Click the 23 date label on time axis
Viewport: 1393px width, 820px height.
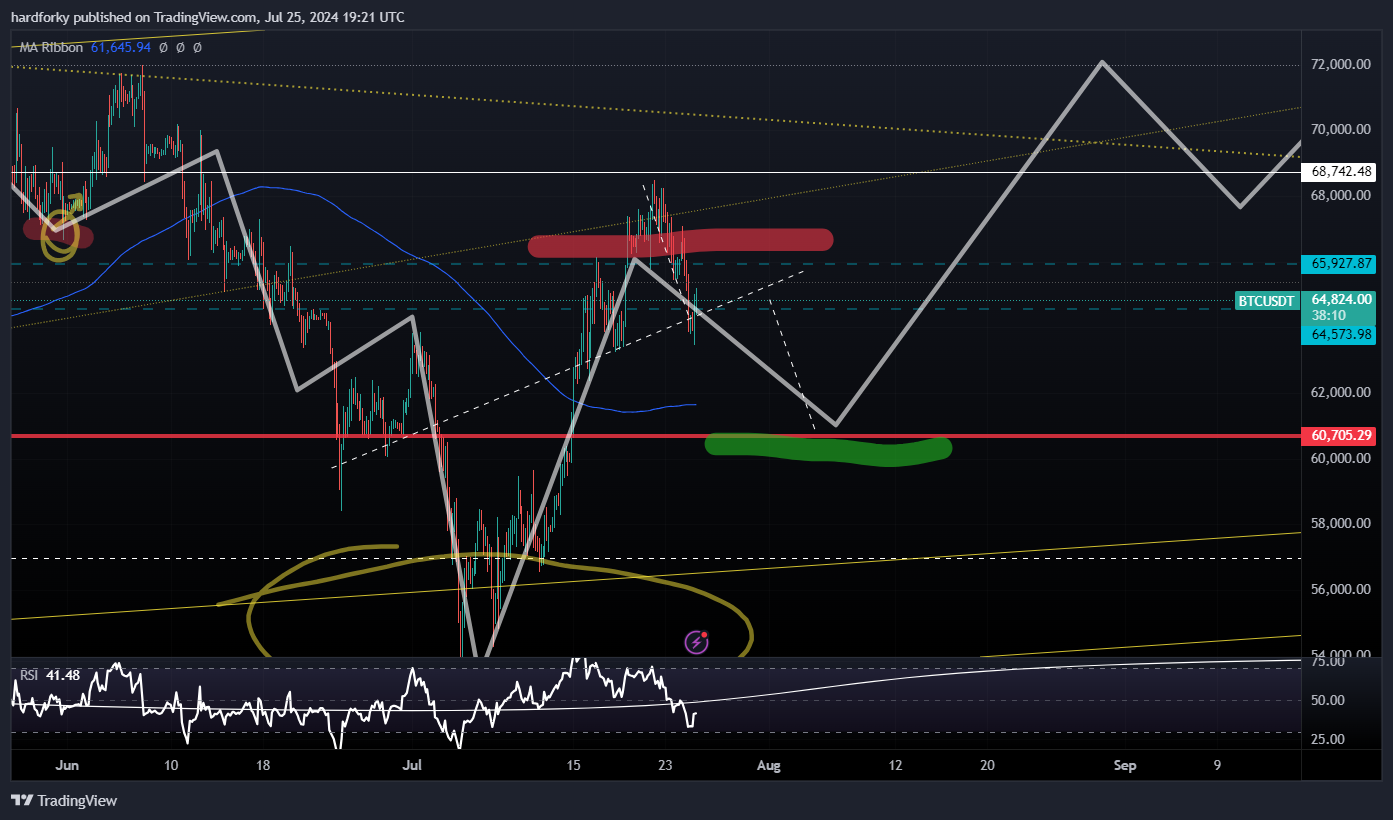click(667, 766)
